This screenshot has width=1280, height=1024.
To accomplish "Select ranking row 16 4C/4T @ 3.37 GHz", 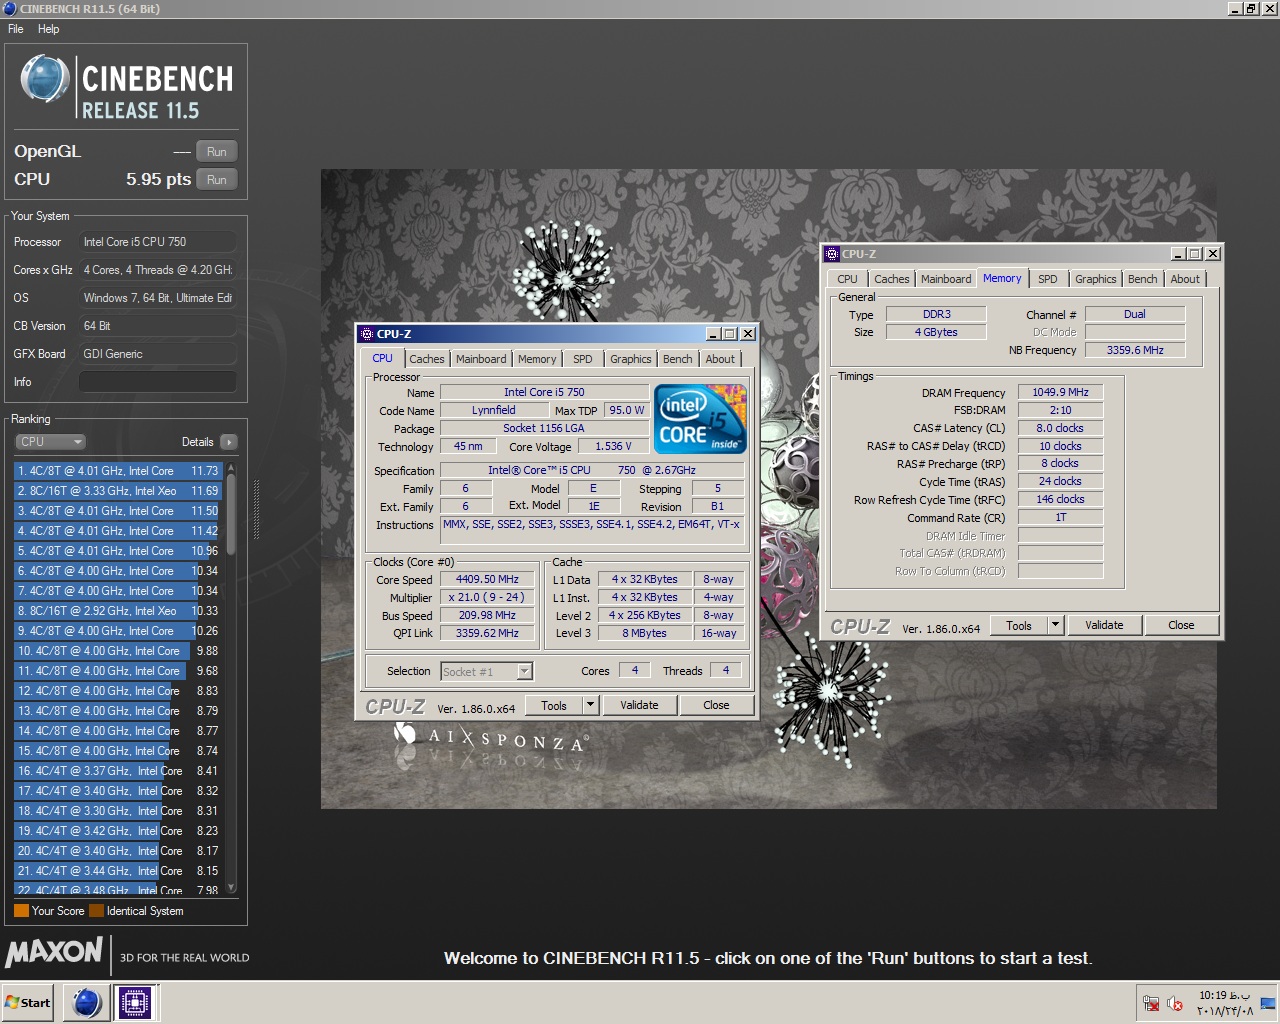I will tap(118, 770).
